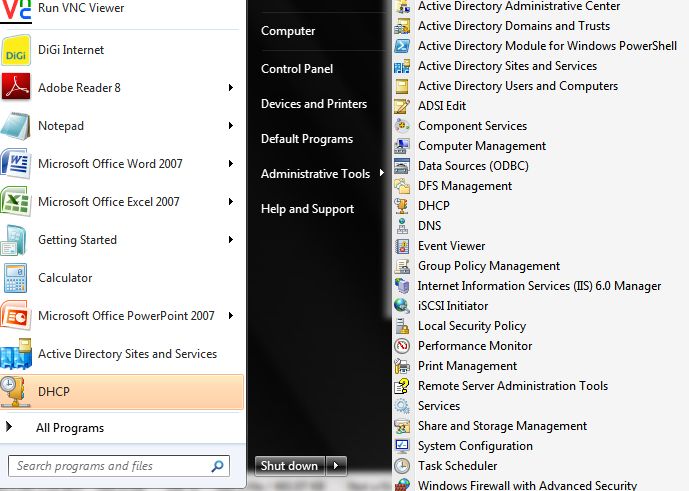This screenshot has height=491, width=689.
Task: Click Performance Monitor icon
Action: pos(402,346)
